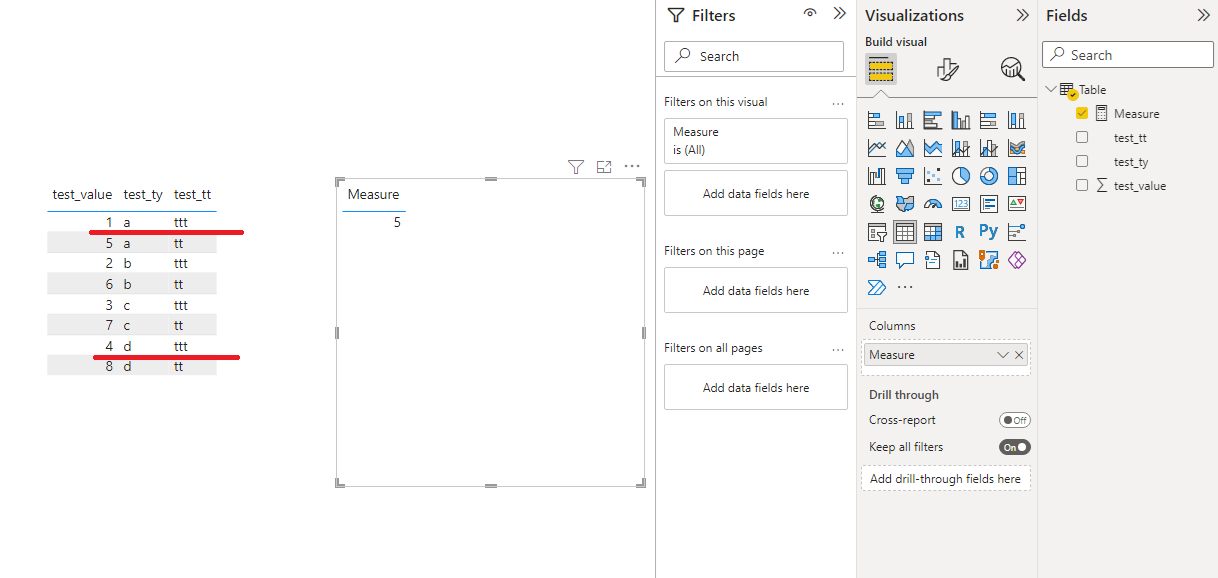The image size is (1218, 578).
Task: Select the 100% stacked column chart visual
Action: 1017,120
